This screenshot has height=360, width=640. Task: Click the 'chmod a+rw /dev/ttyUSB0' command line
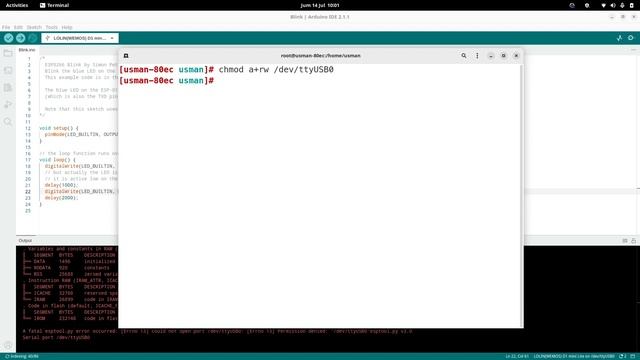[276, 69]
